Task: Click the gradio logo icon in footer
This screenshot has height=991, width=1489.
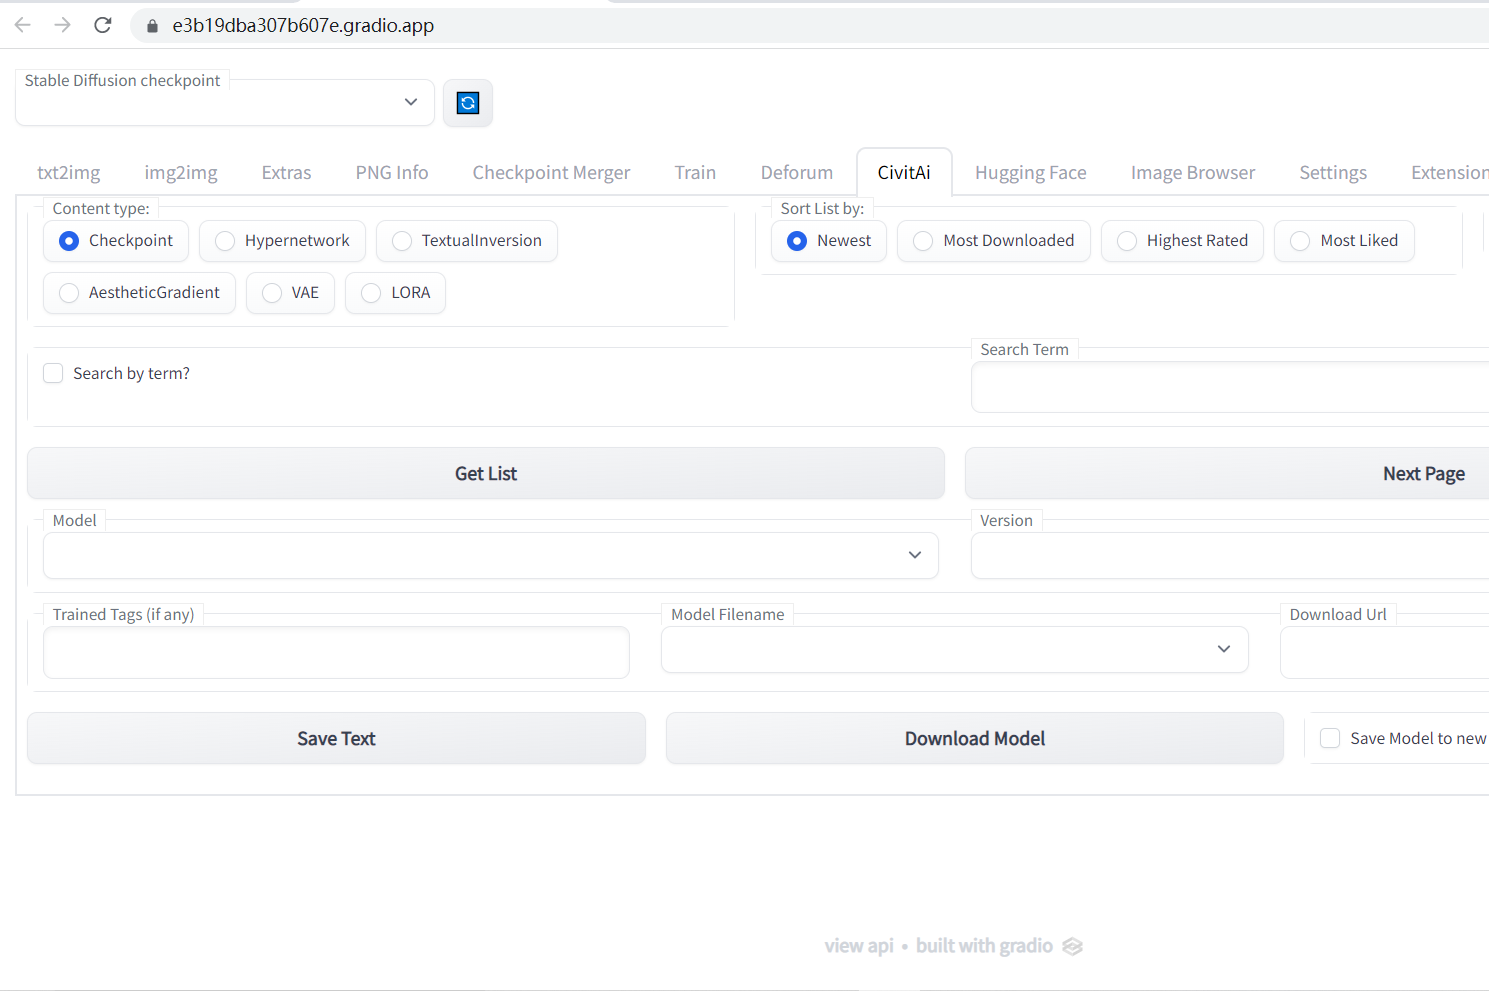Action: click(x=1073, y=946)
